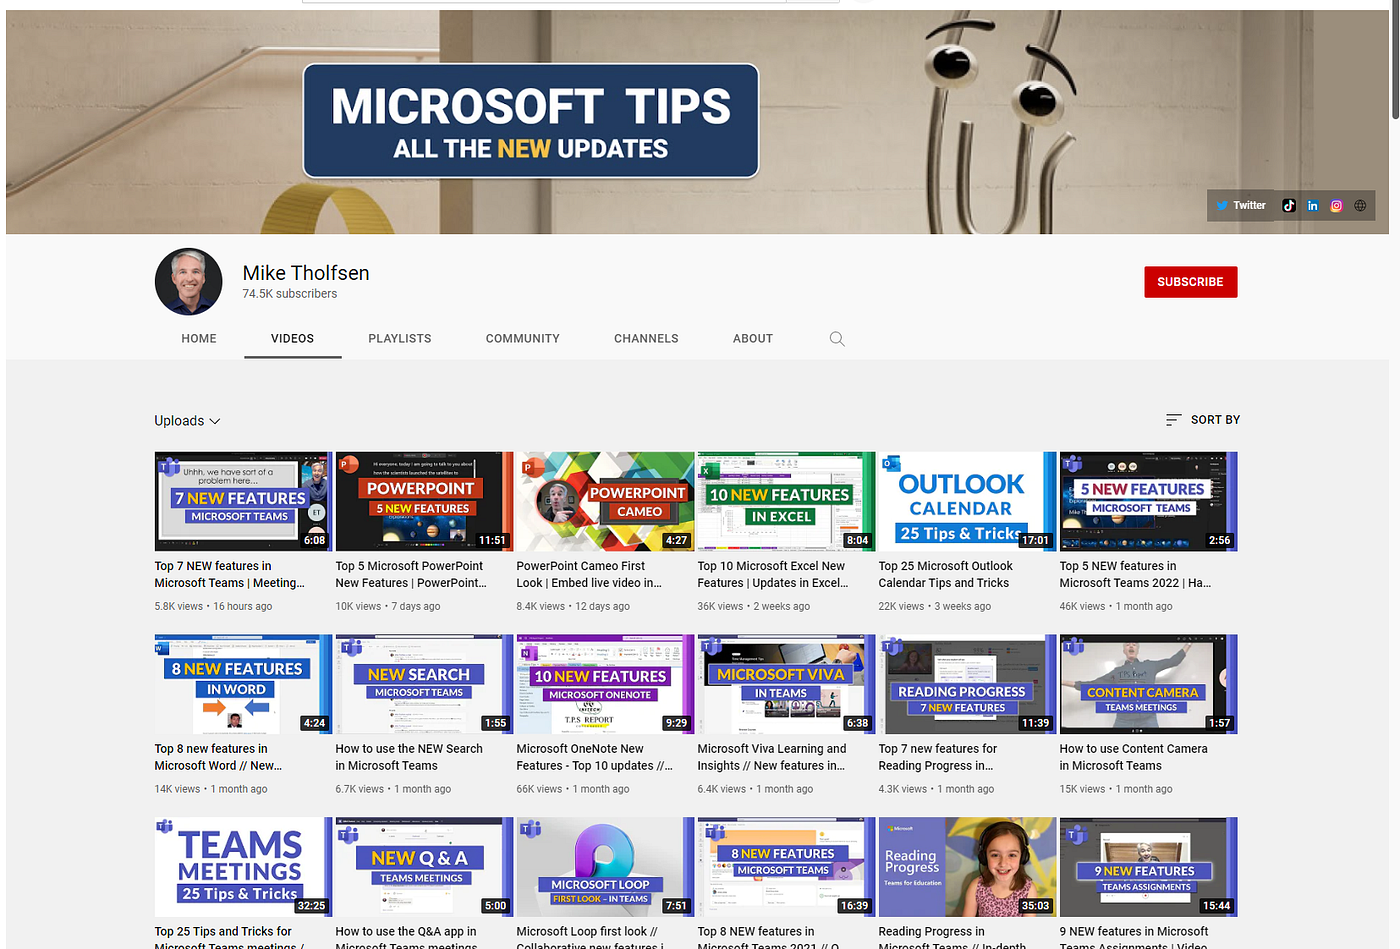This screenshot has width=1400, height=949.
Task: Open the Content Camera Teams Meetings thumbnail
Action: [x=1148, y=684]
